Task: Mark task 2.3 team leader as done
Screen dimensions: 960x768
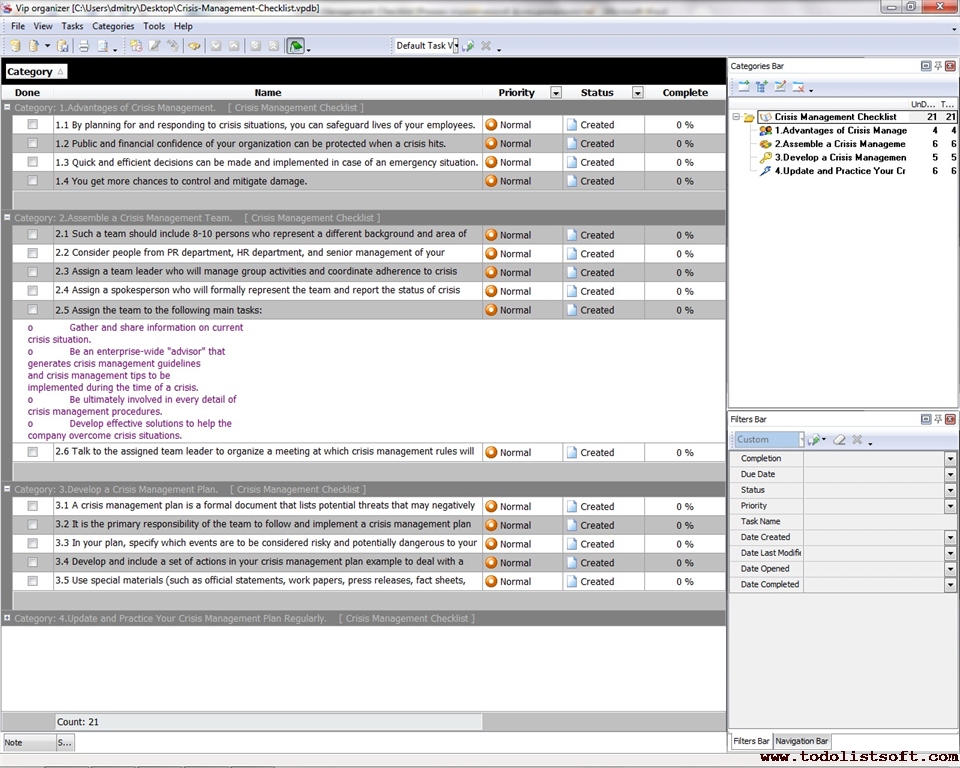Action: click(x=33, y=272)
